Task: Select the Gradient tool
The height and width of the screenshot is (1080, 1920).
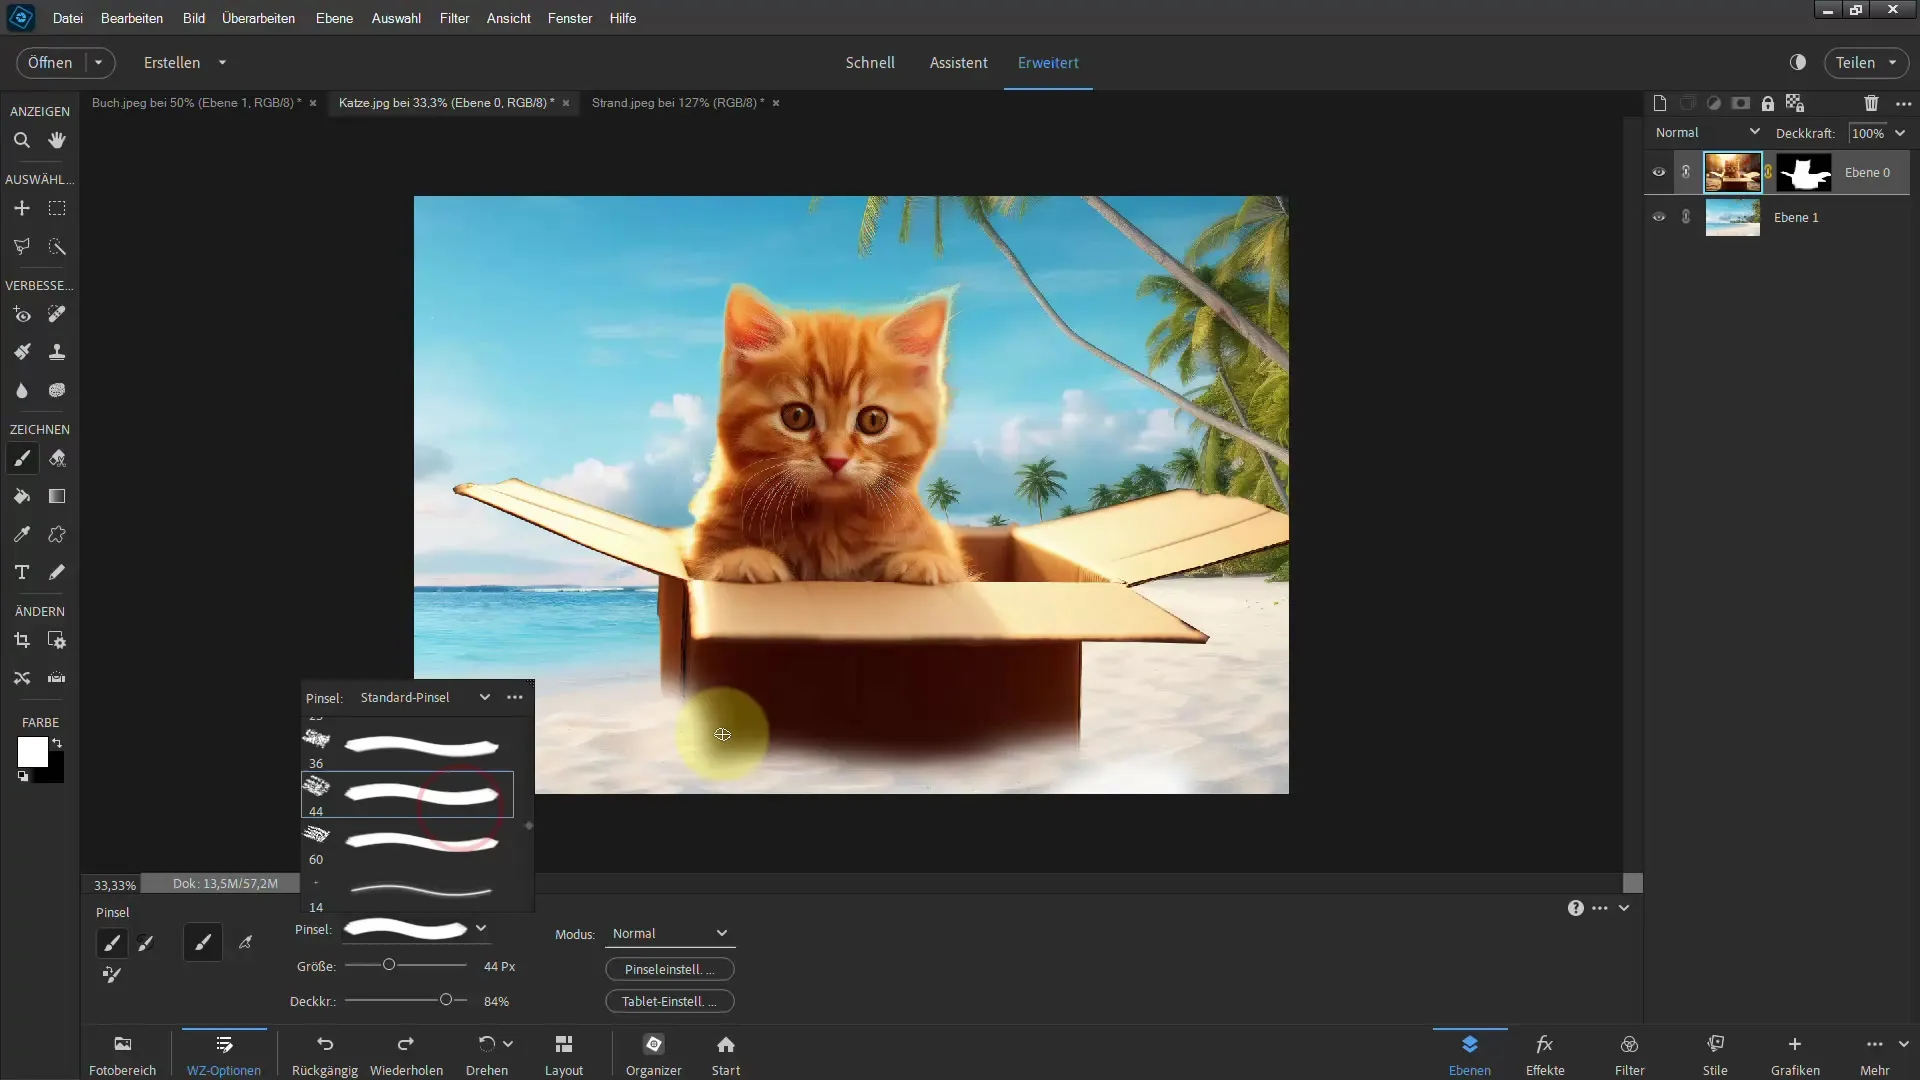Action: (57, 496)
